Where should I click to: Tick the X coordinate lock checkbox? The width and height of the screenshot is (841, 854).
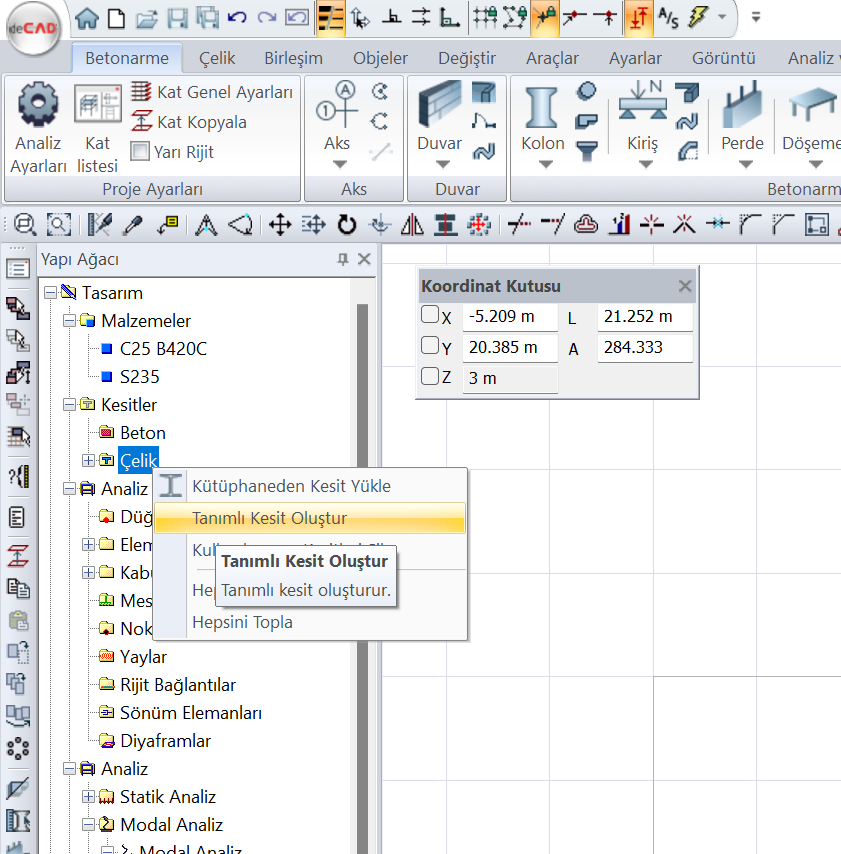[x=430, y=316]
